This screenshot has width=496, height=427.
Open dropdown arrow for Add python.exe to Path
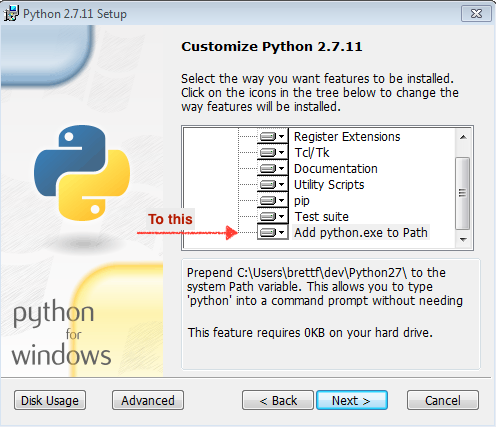pos(282,233)
